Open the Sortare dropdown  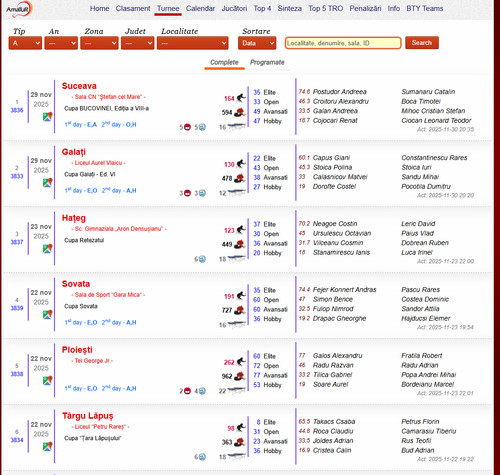[257, 43]
